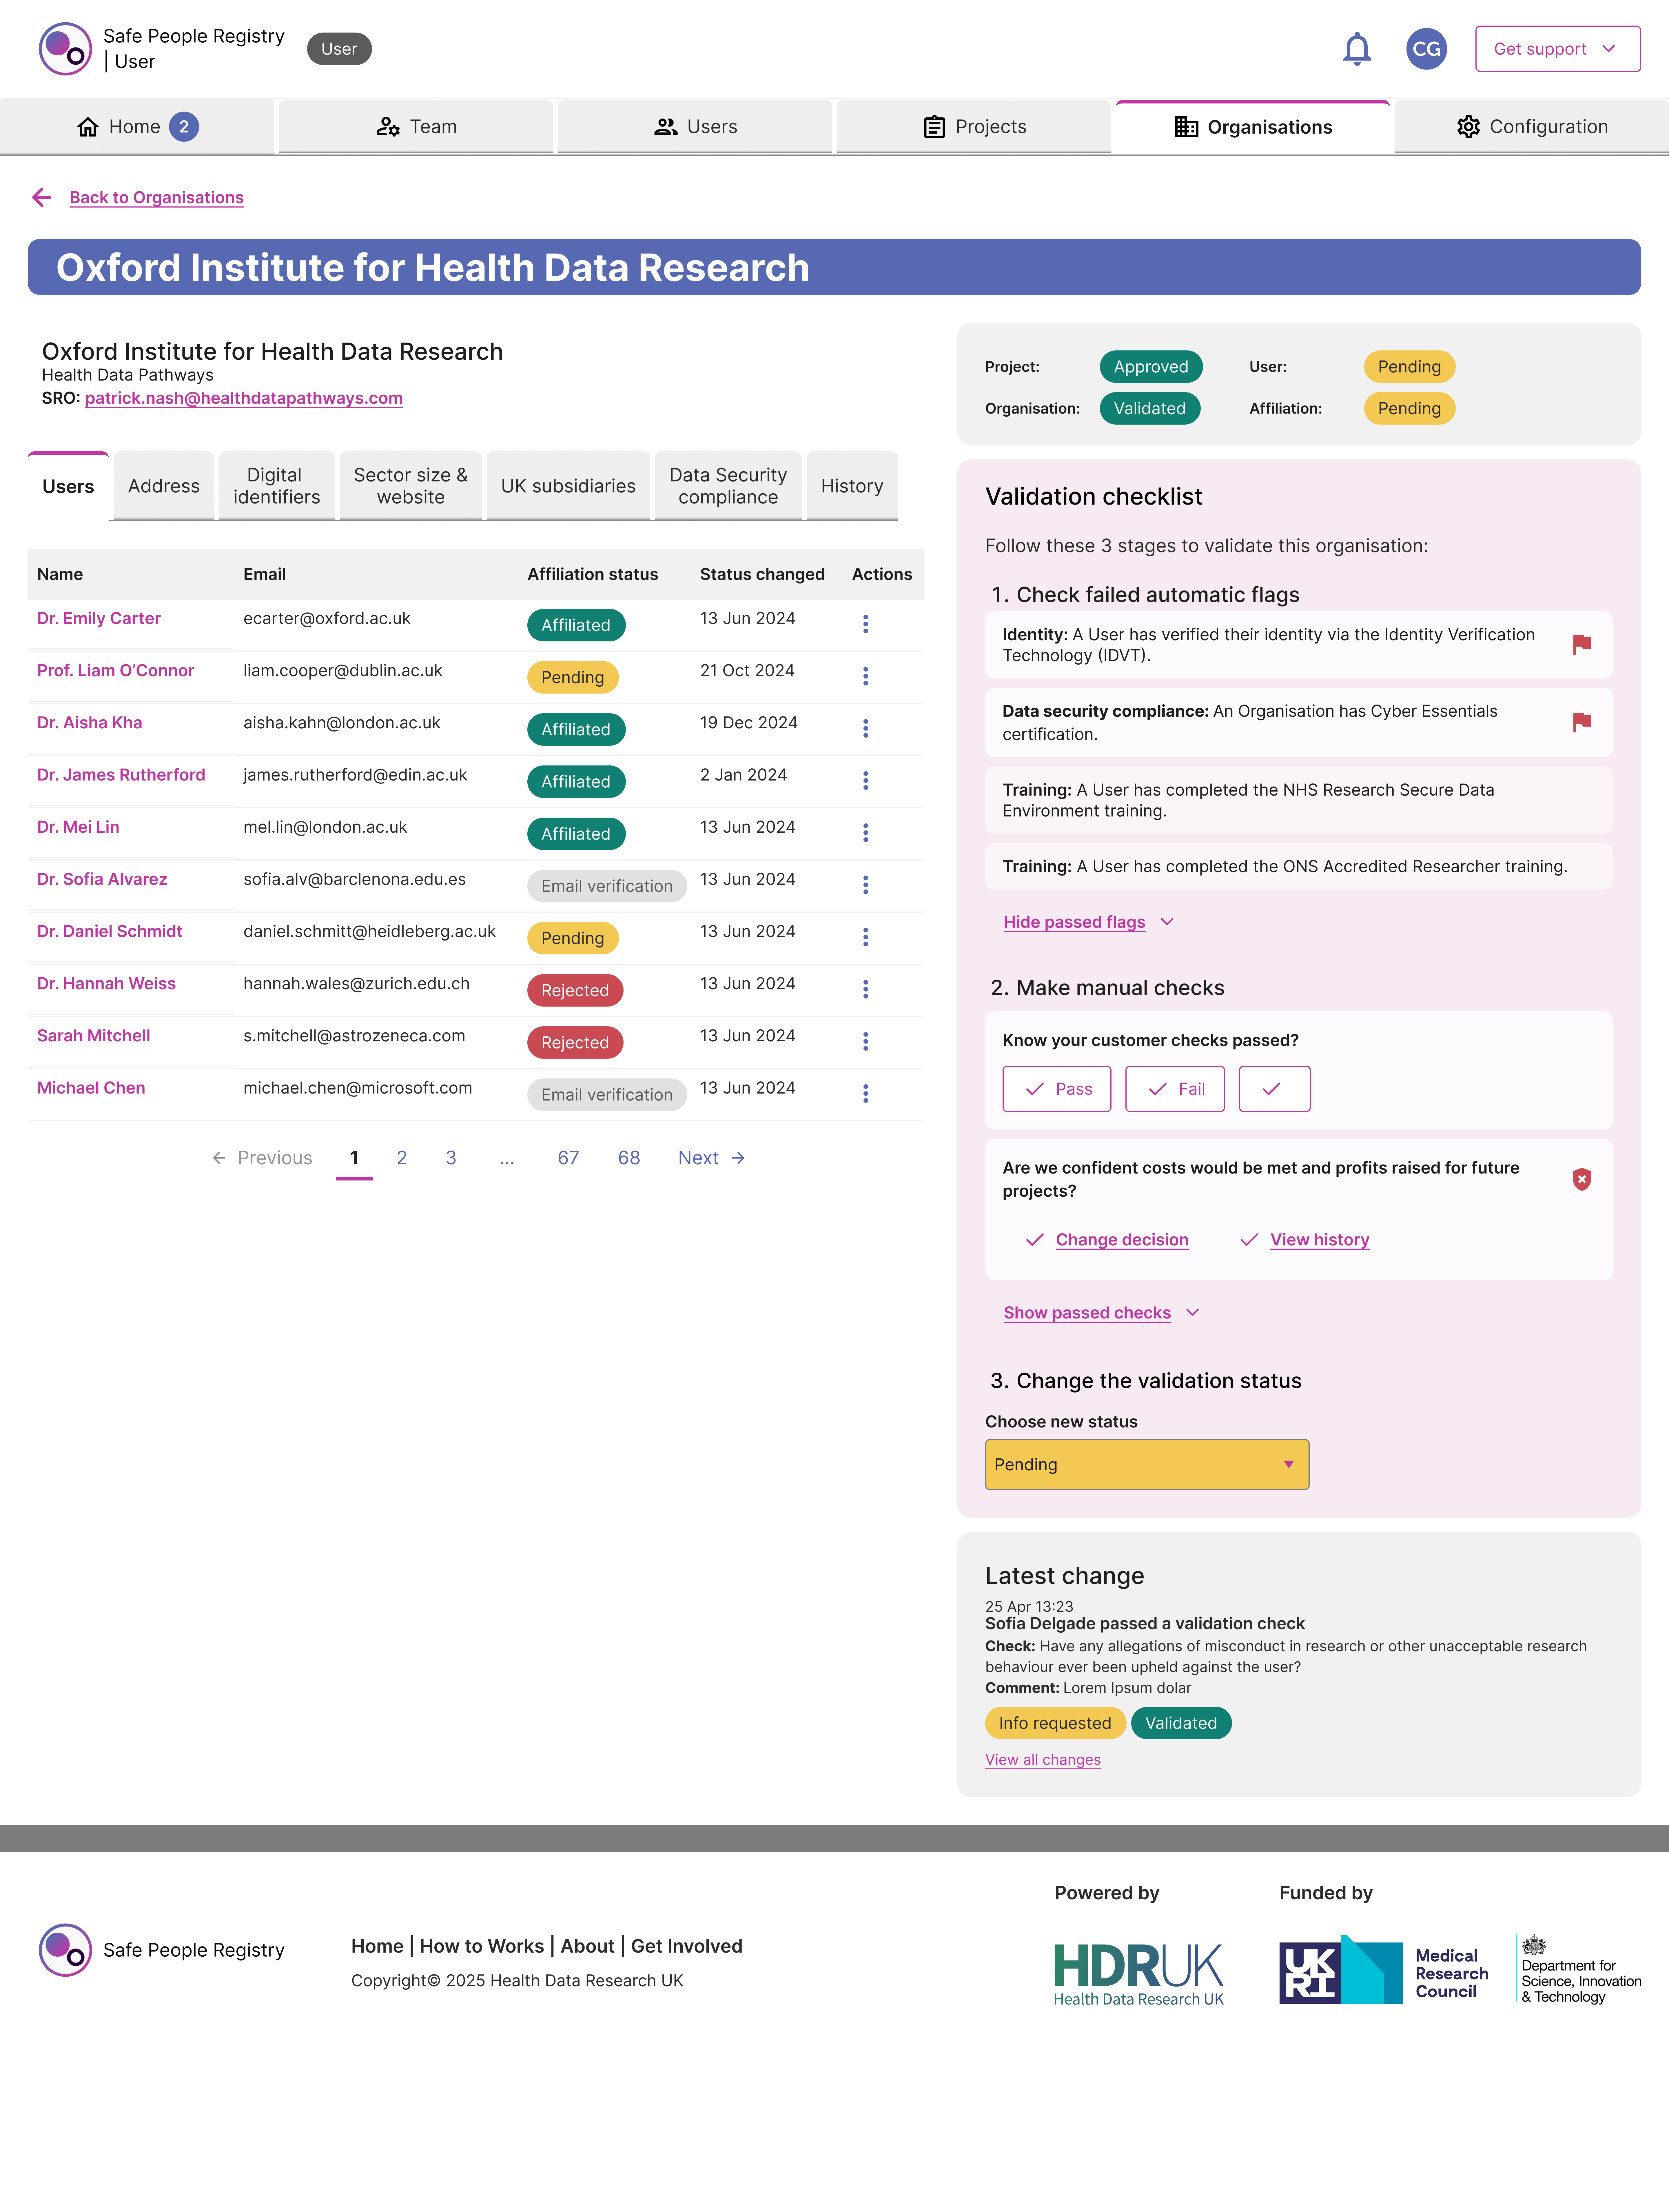
Task: Go to the Projects tab
Action: point(974,127)
